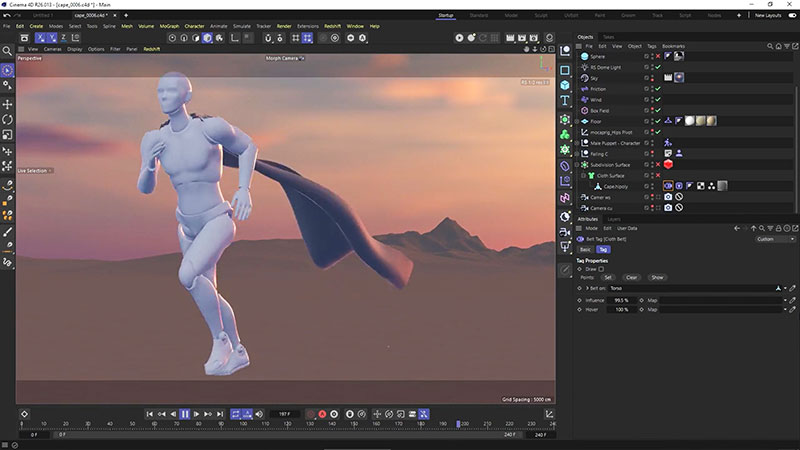The image size is (800, 450).
Task: Click the search magnifier icon at top left
Action: click(x=8, y=50)
